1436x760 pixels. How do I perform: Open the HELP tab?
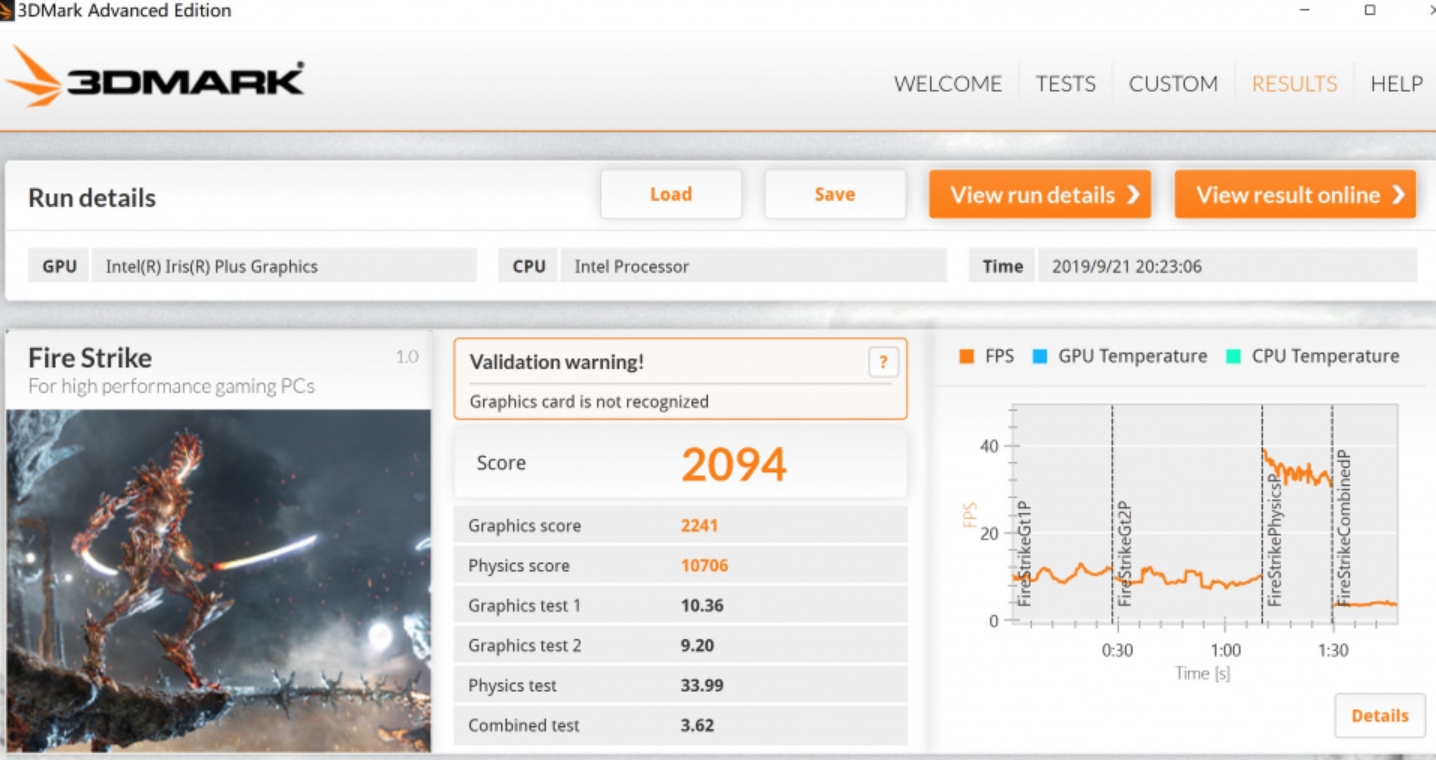[1396, 84]
